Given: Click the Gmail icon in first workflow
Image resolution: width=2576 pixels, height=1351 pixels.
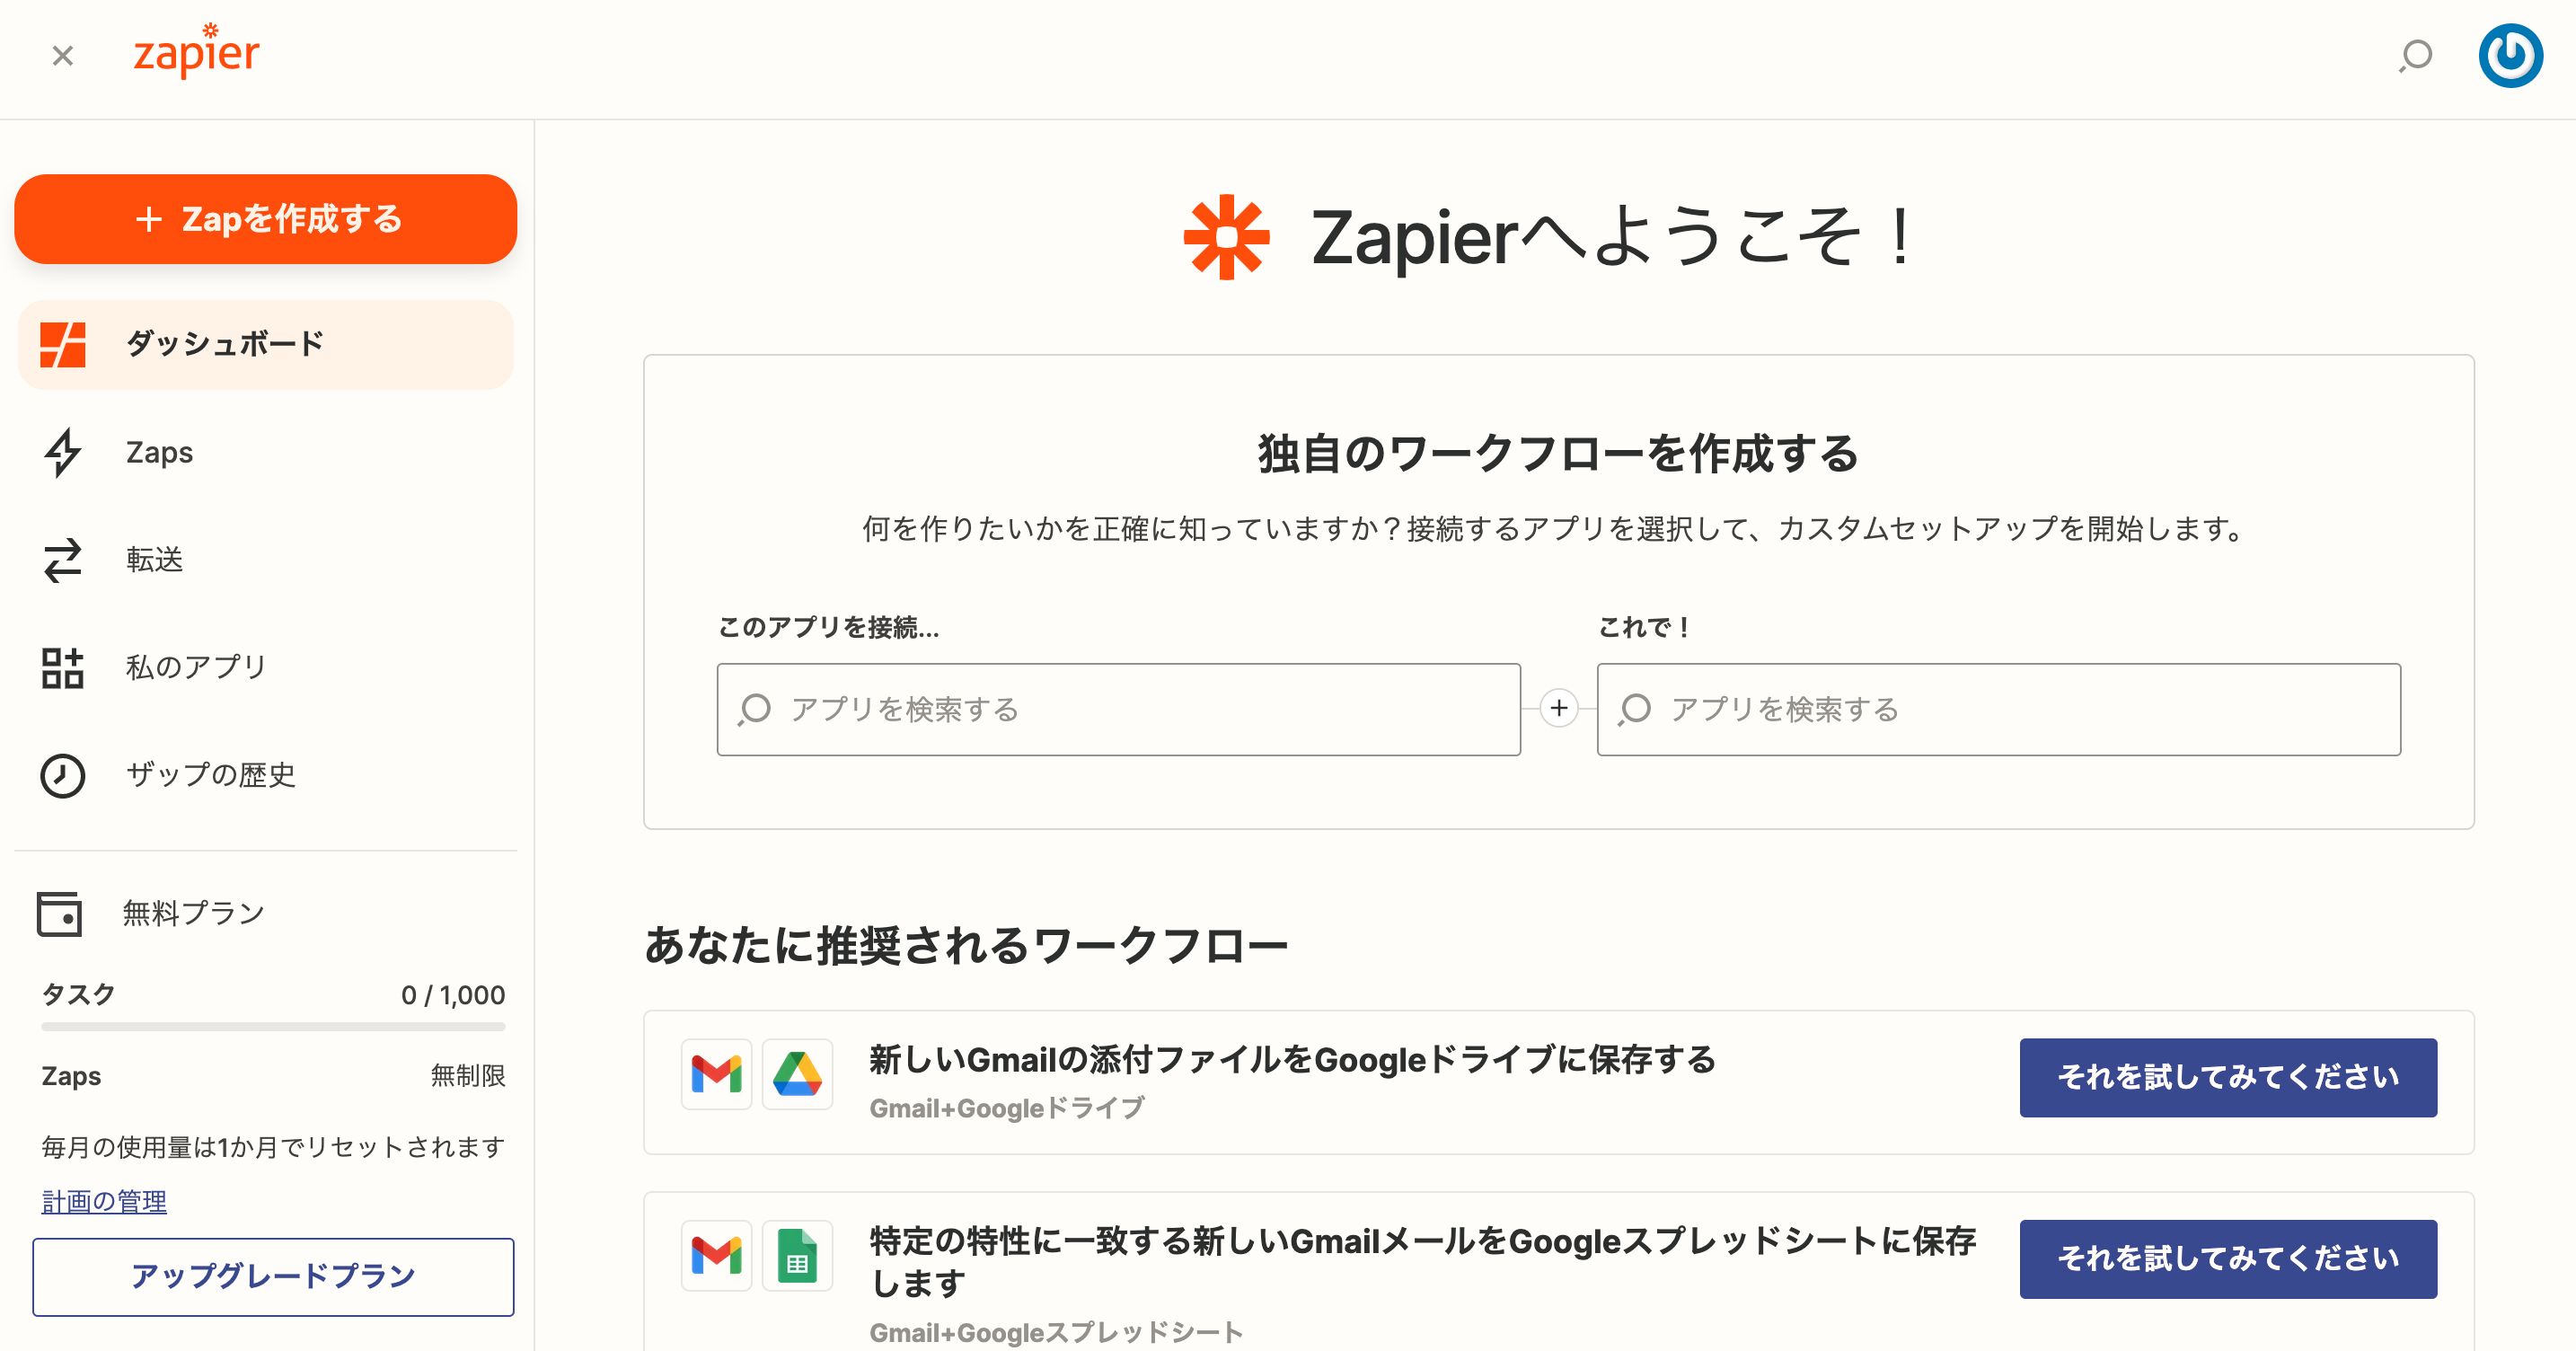Looking at the screenshot, I should click(x=716, y=1075).
